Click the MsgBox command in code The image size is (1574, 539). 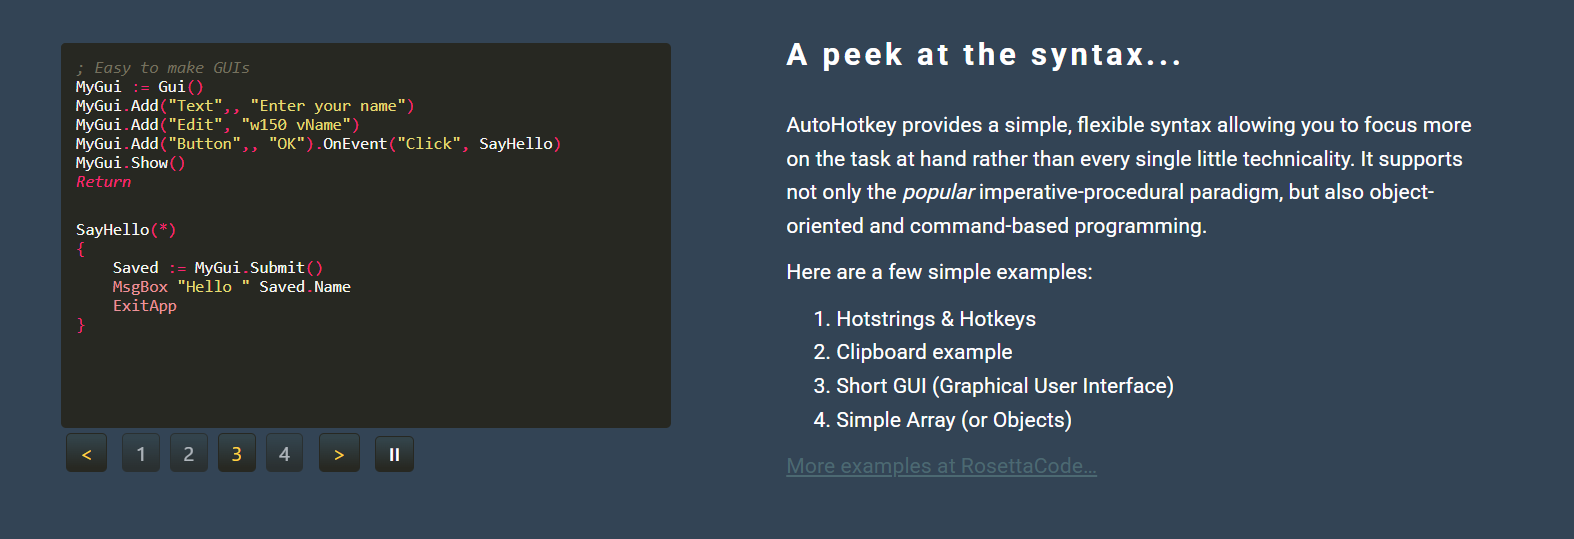[x=140, y=287]
